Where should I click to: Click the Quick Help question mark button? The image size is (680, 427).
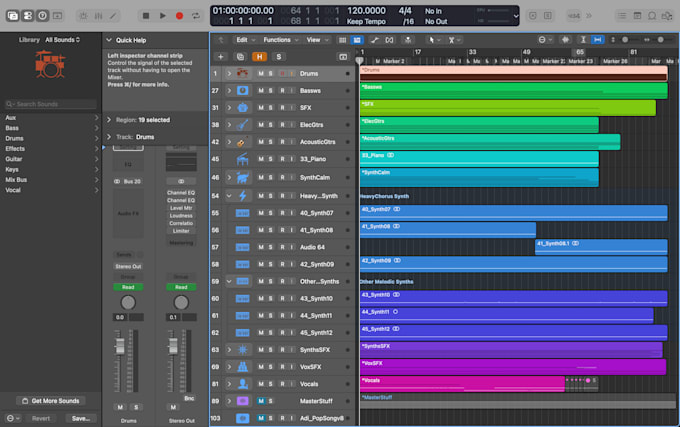point(42,16)
